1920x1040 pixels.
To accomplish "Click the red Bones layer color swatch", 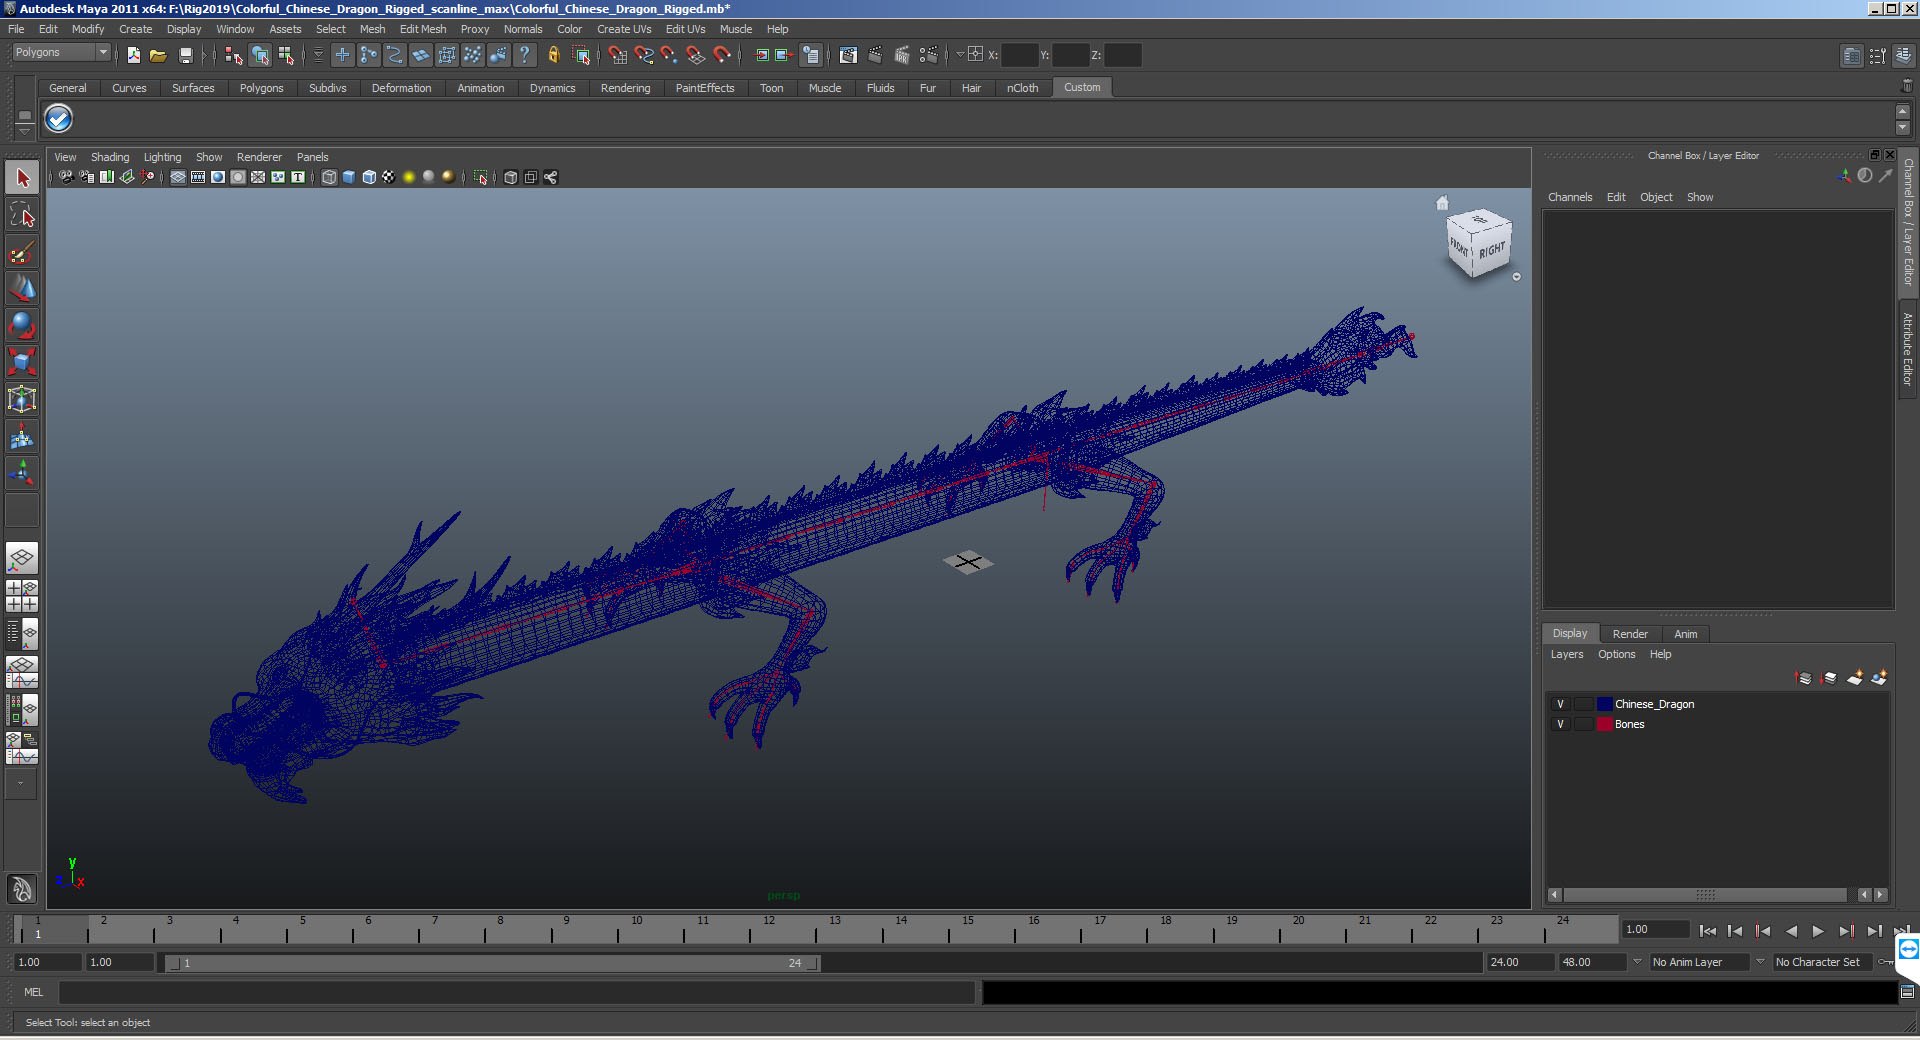I will pos(1604,724).
